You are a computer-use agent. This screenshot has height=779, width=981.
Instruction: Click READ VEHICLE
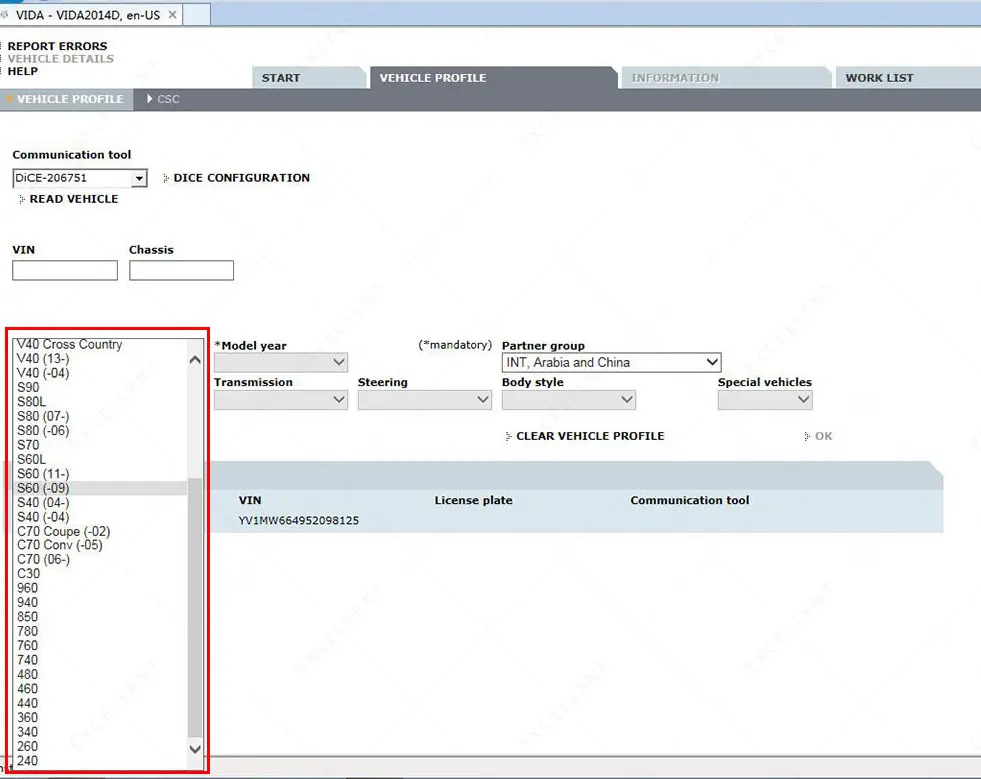[74, 199]
